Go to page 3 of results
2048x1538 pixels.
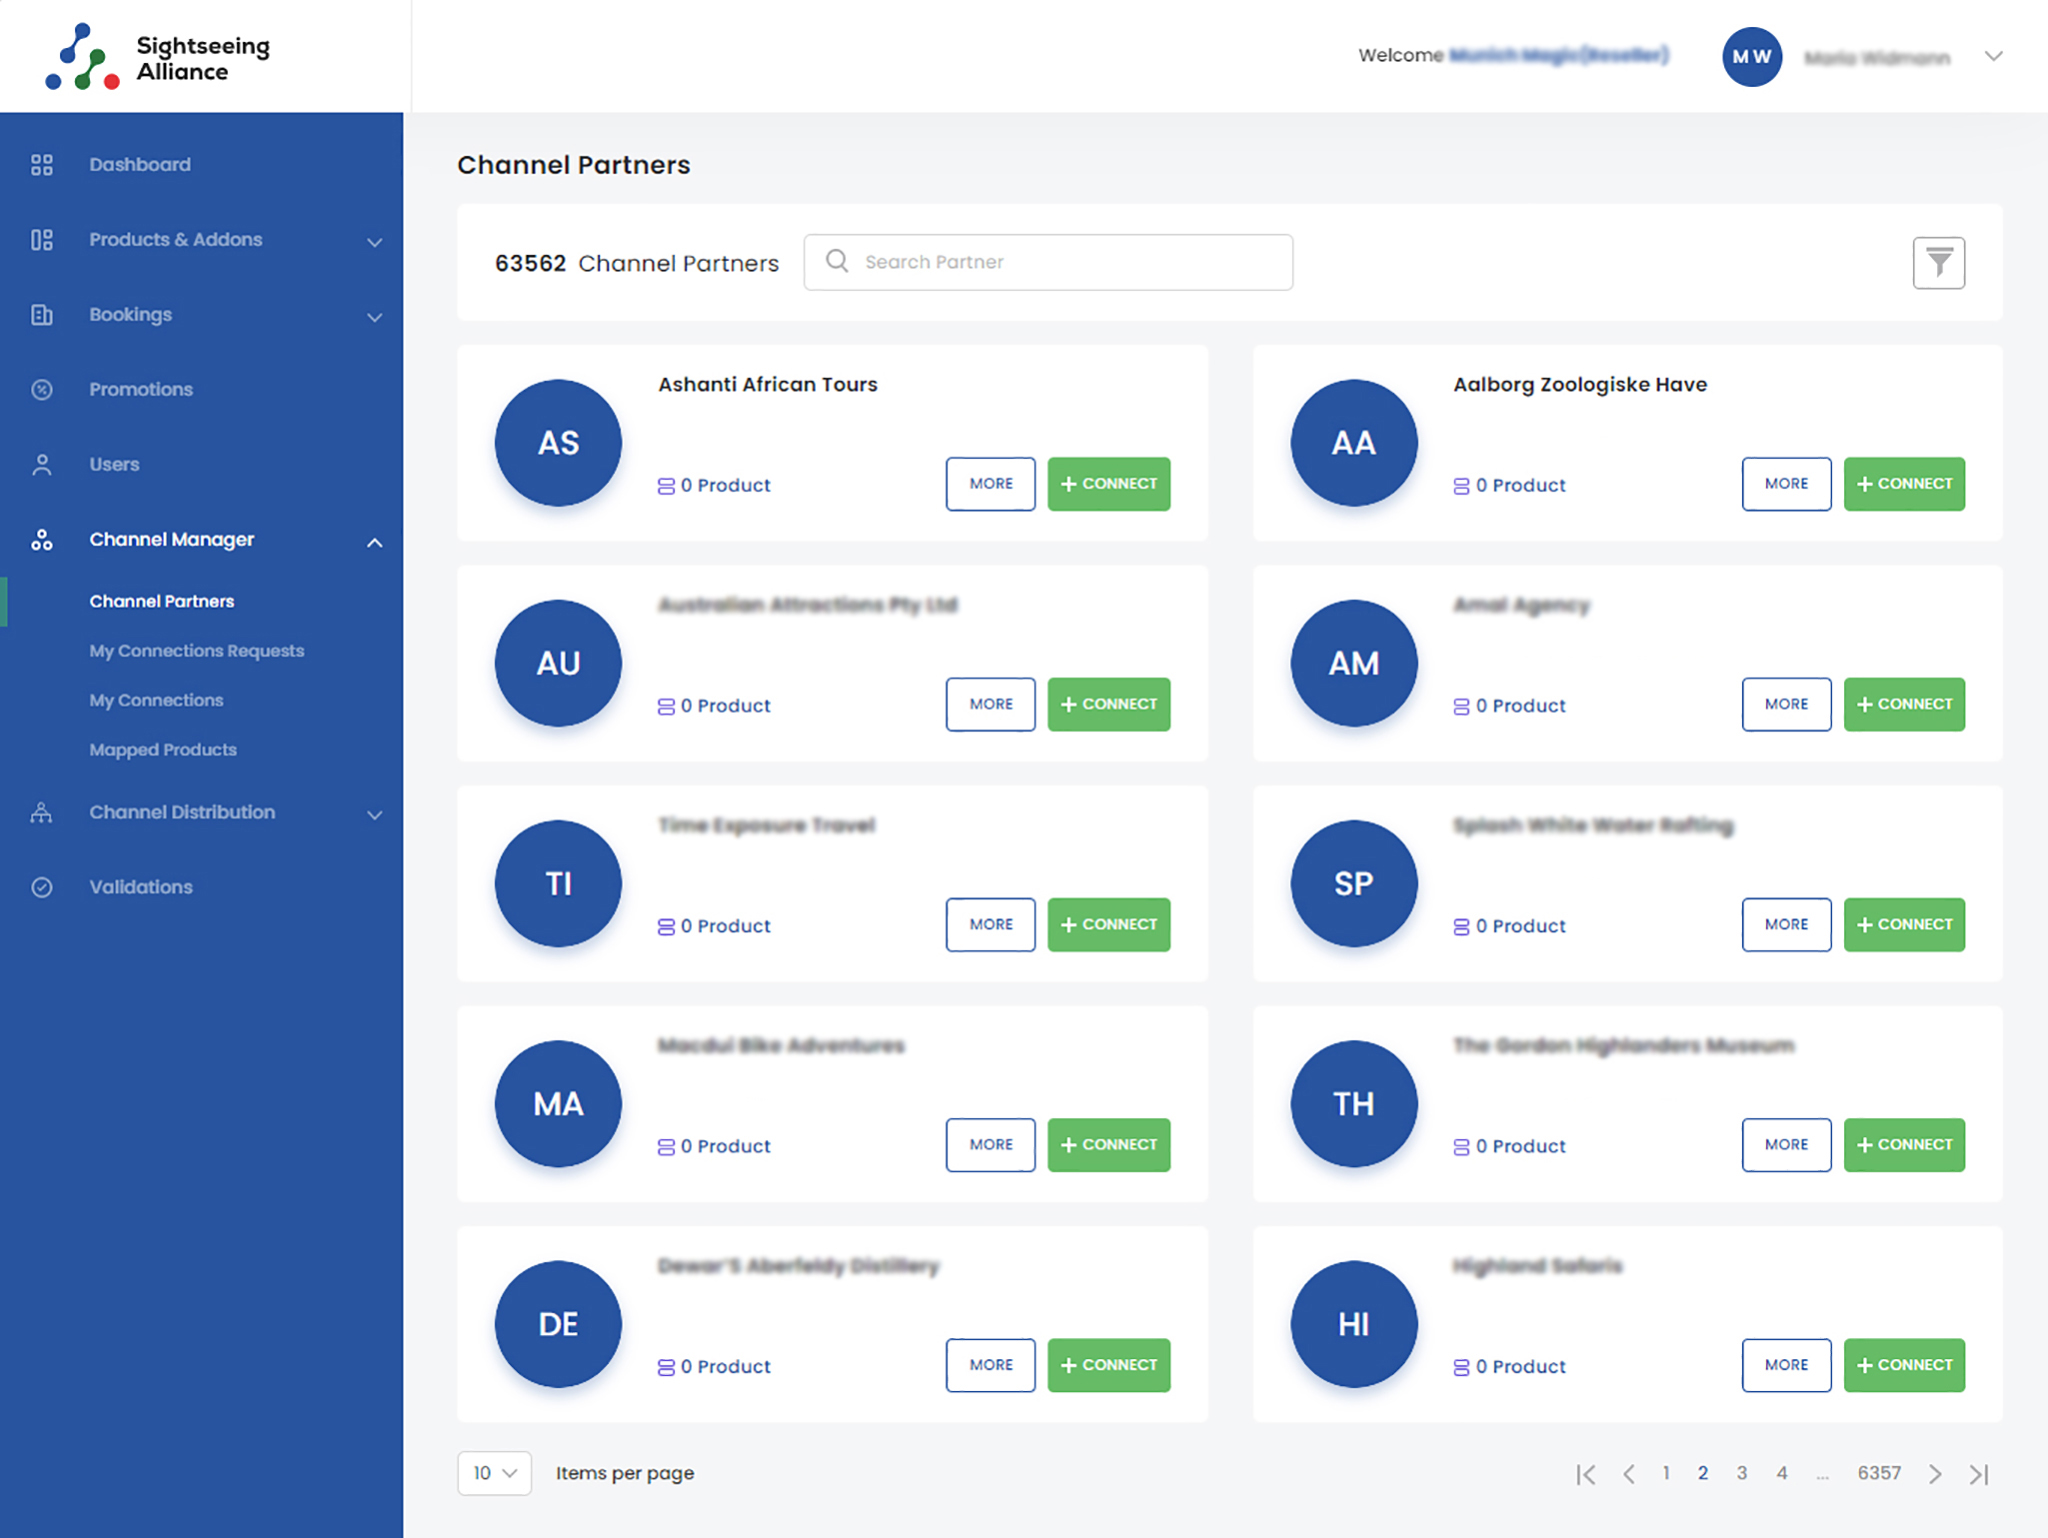pos(1742,1473)
